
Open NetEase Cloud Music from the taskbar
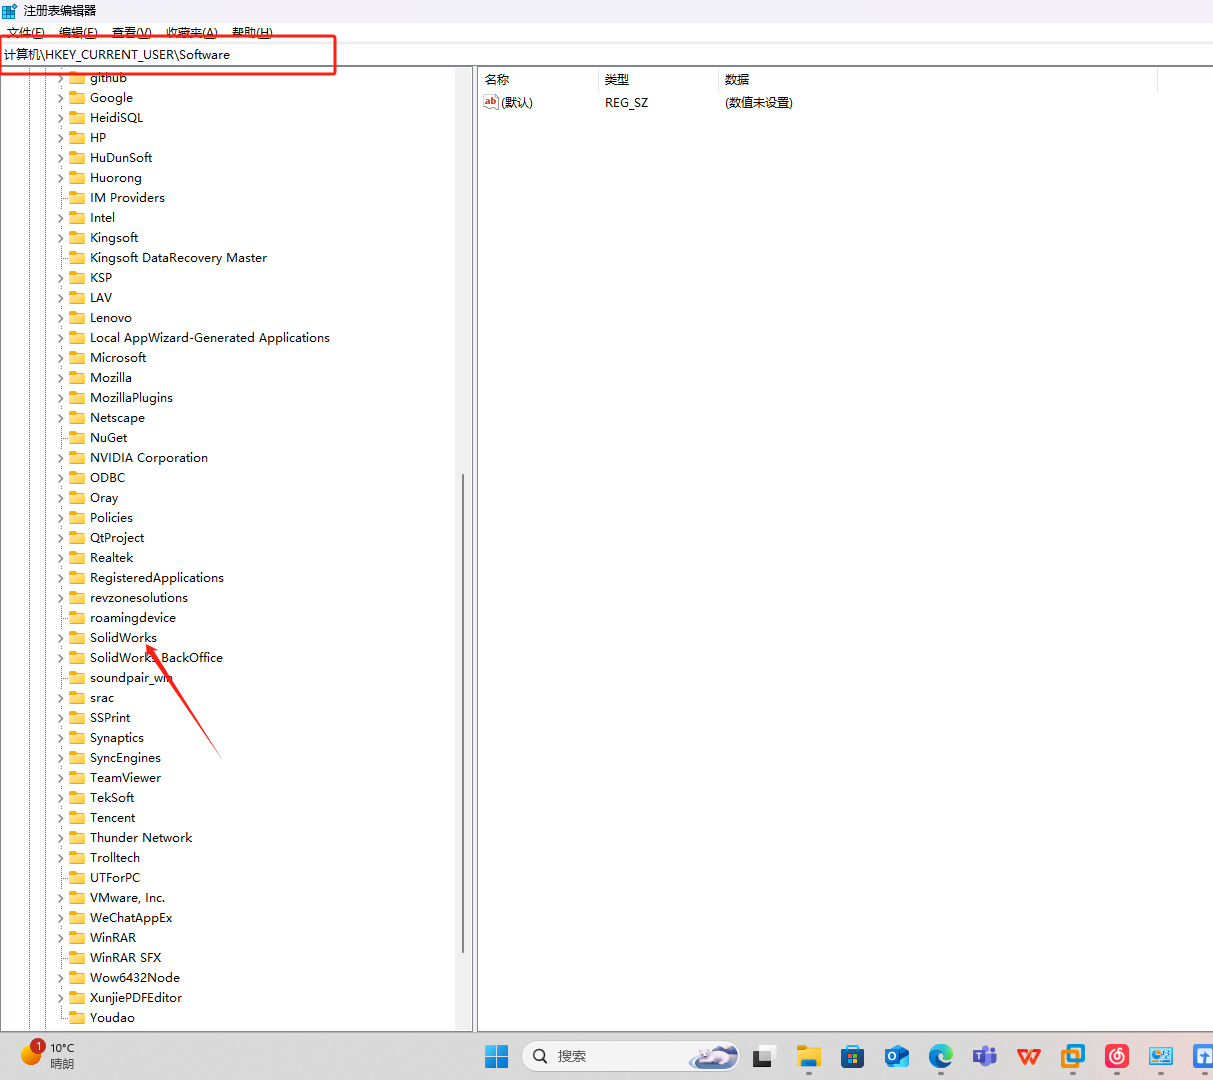point(1116,1056)
